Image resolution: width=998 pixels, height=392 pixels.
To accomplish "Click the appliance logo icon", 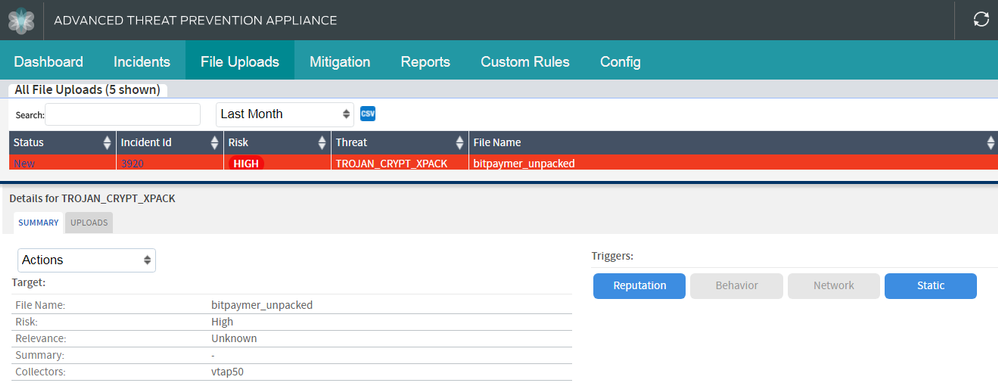I will (x=21, y=20).
